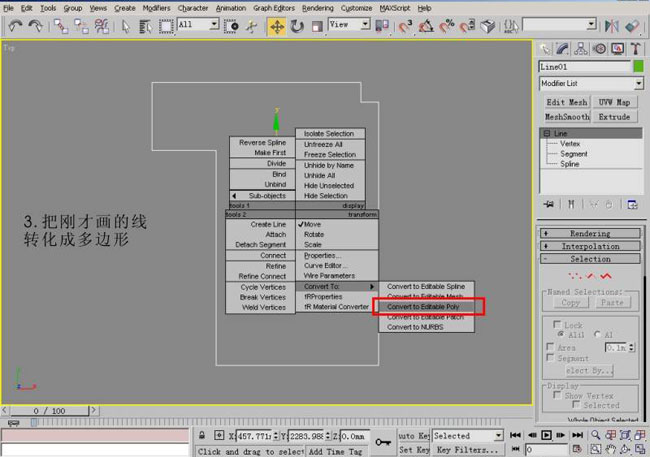650x457 pixels.
Task: Select the Bind to Space Warp tool
Action: (102, 26)
